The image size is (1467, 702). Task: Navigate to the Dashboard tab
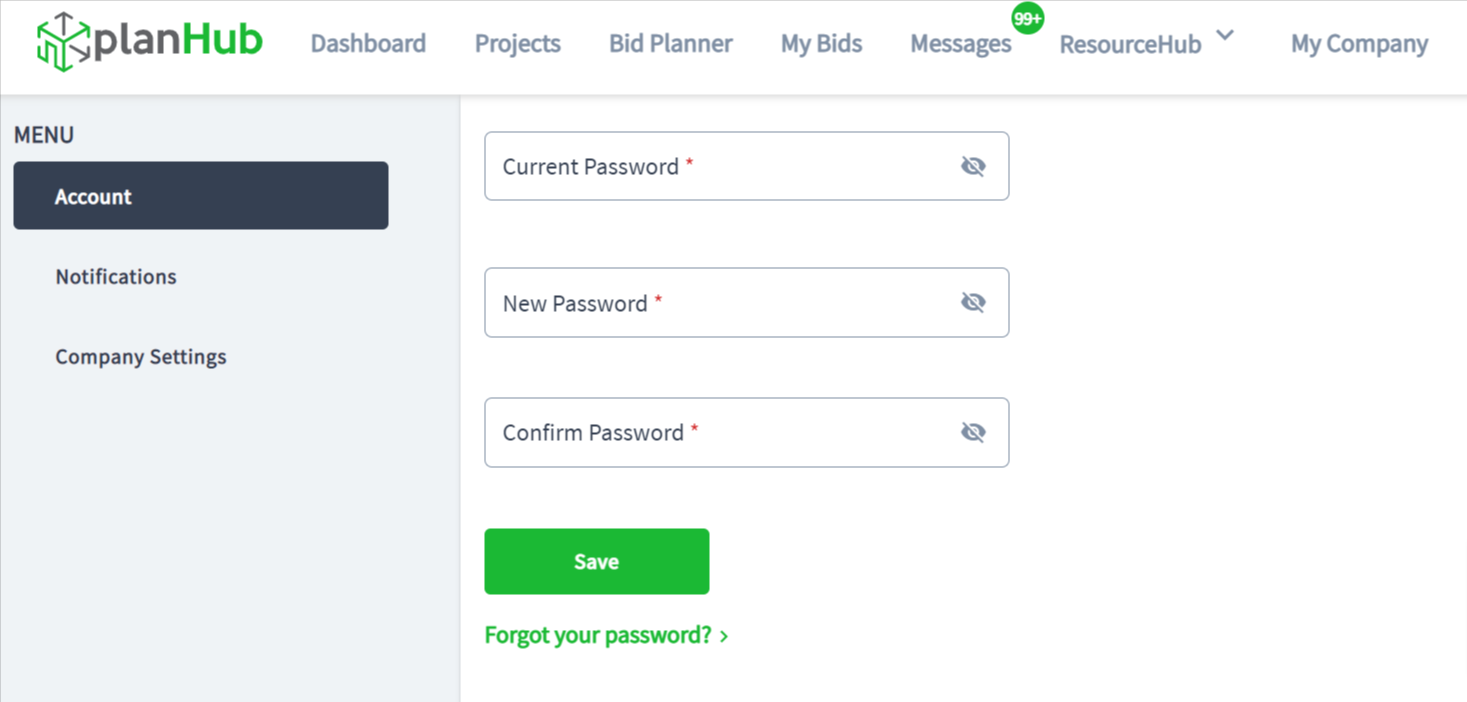click(x=367, y=43)
